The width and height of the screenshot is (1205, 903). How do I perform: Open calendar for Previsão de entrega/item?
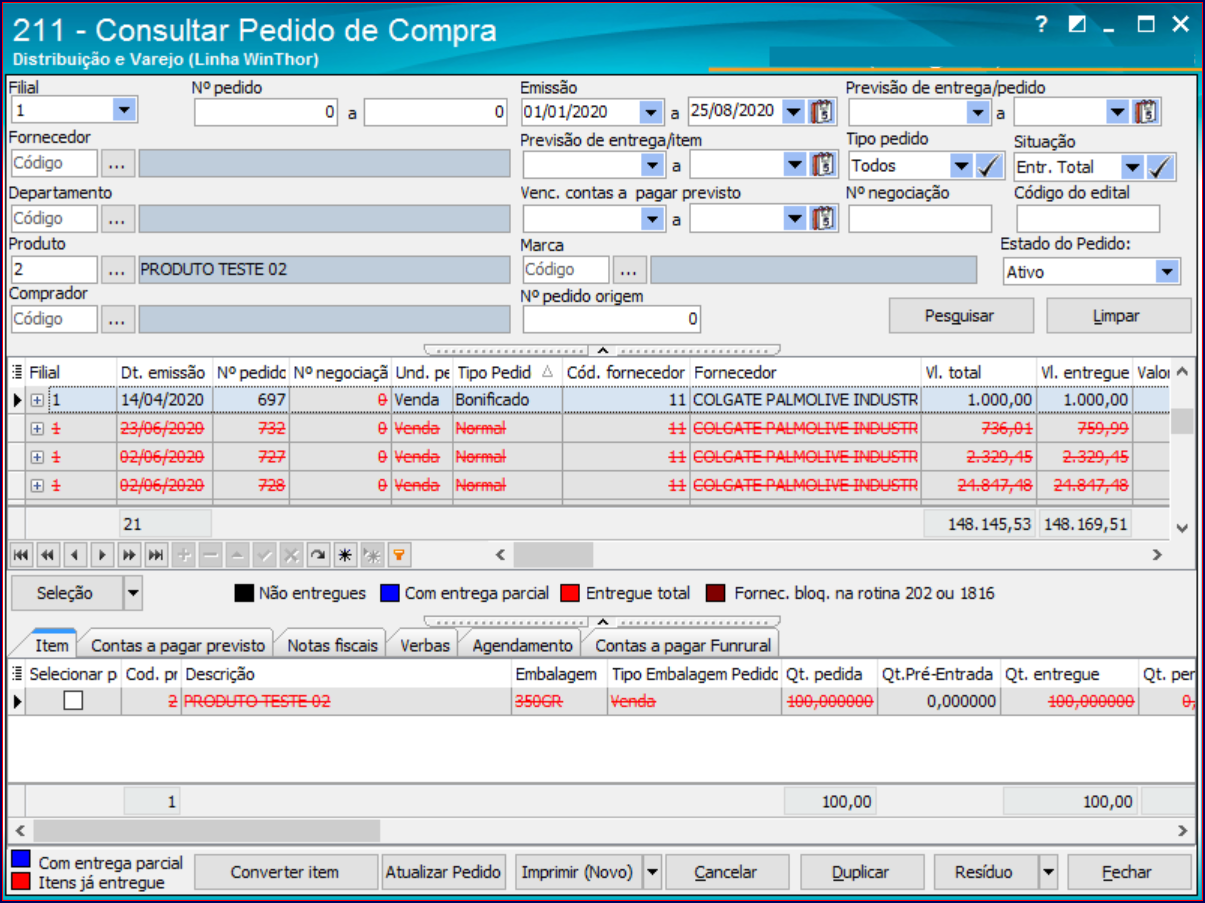click(x=822, y=164)
